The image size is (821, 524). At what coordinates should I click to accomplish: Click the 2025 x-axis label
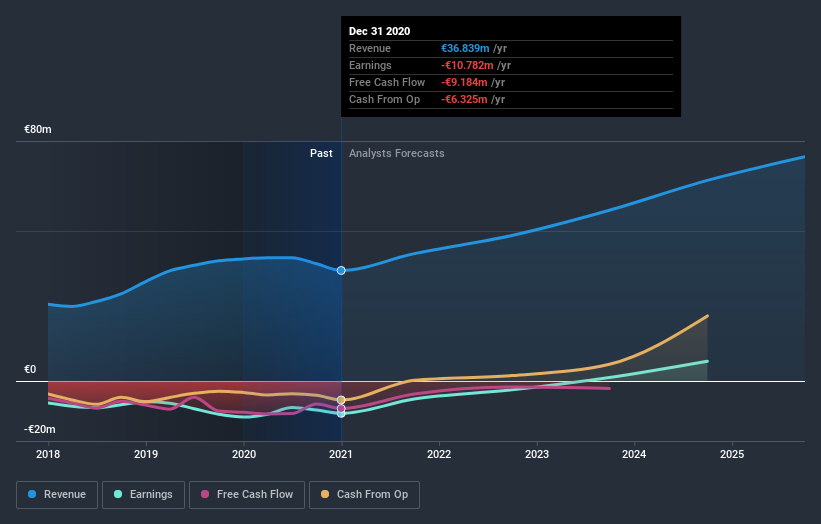click(x=732, y=454)
